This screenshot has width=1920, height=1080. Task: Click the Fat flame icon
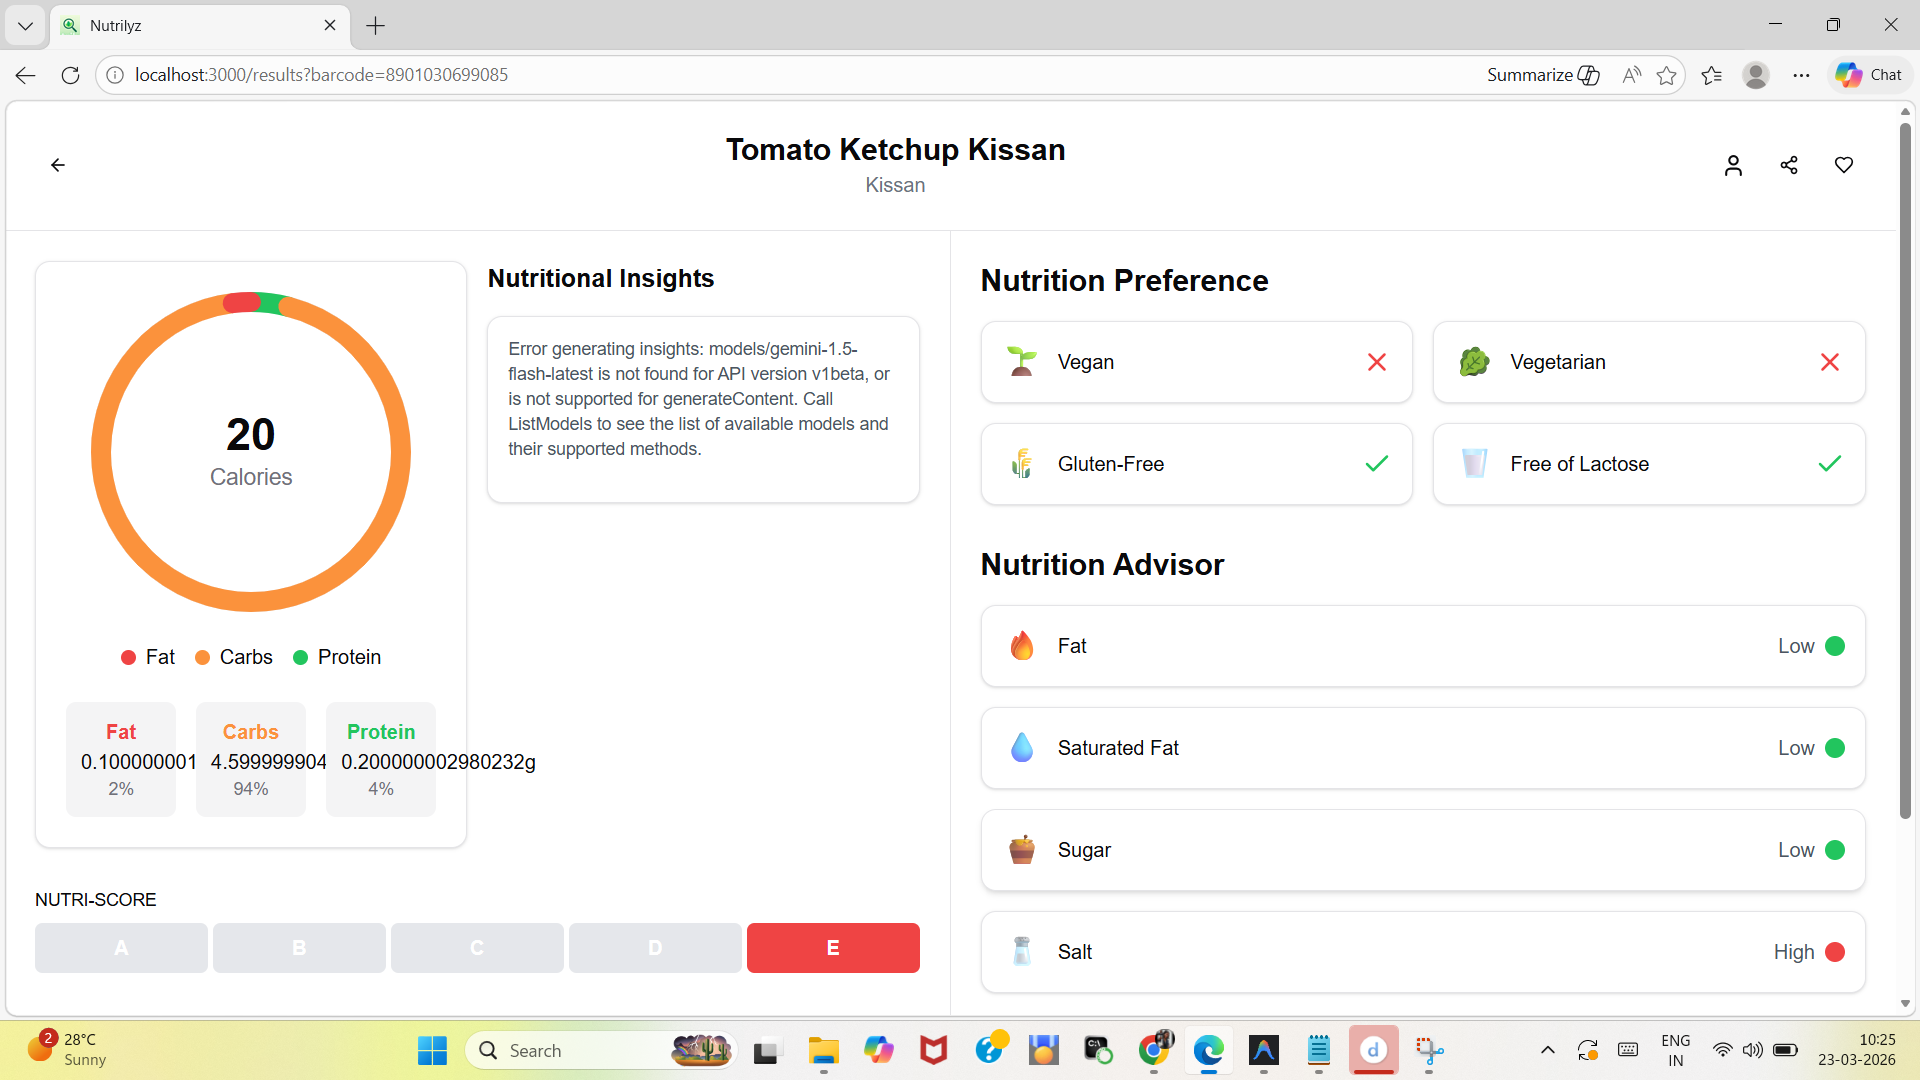pyautogui.click(x=1021, y=646)
